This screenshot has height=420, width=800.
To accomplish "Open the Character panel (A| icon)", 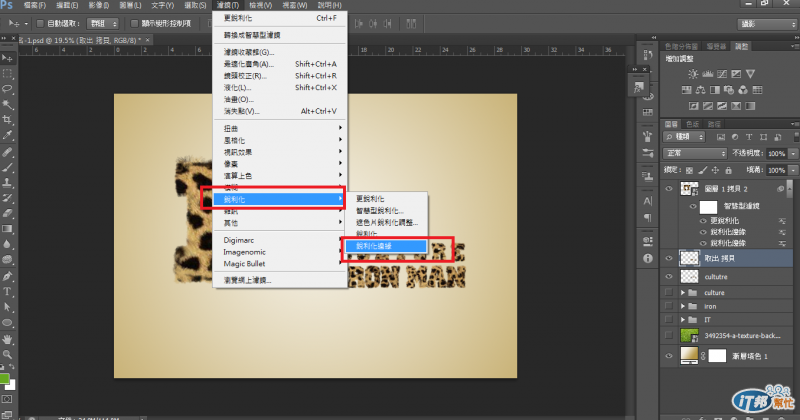I will 647,201.
